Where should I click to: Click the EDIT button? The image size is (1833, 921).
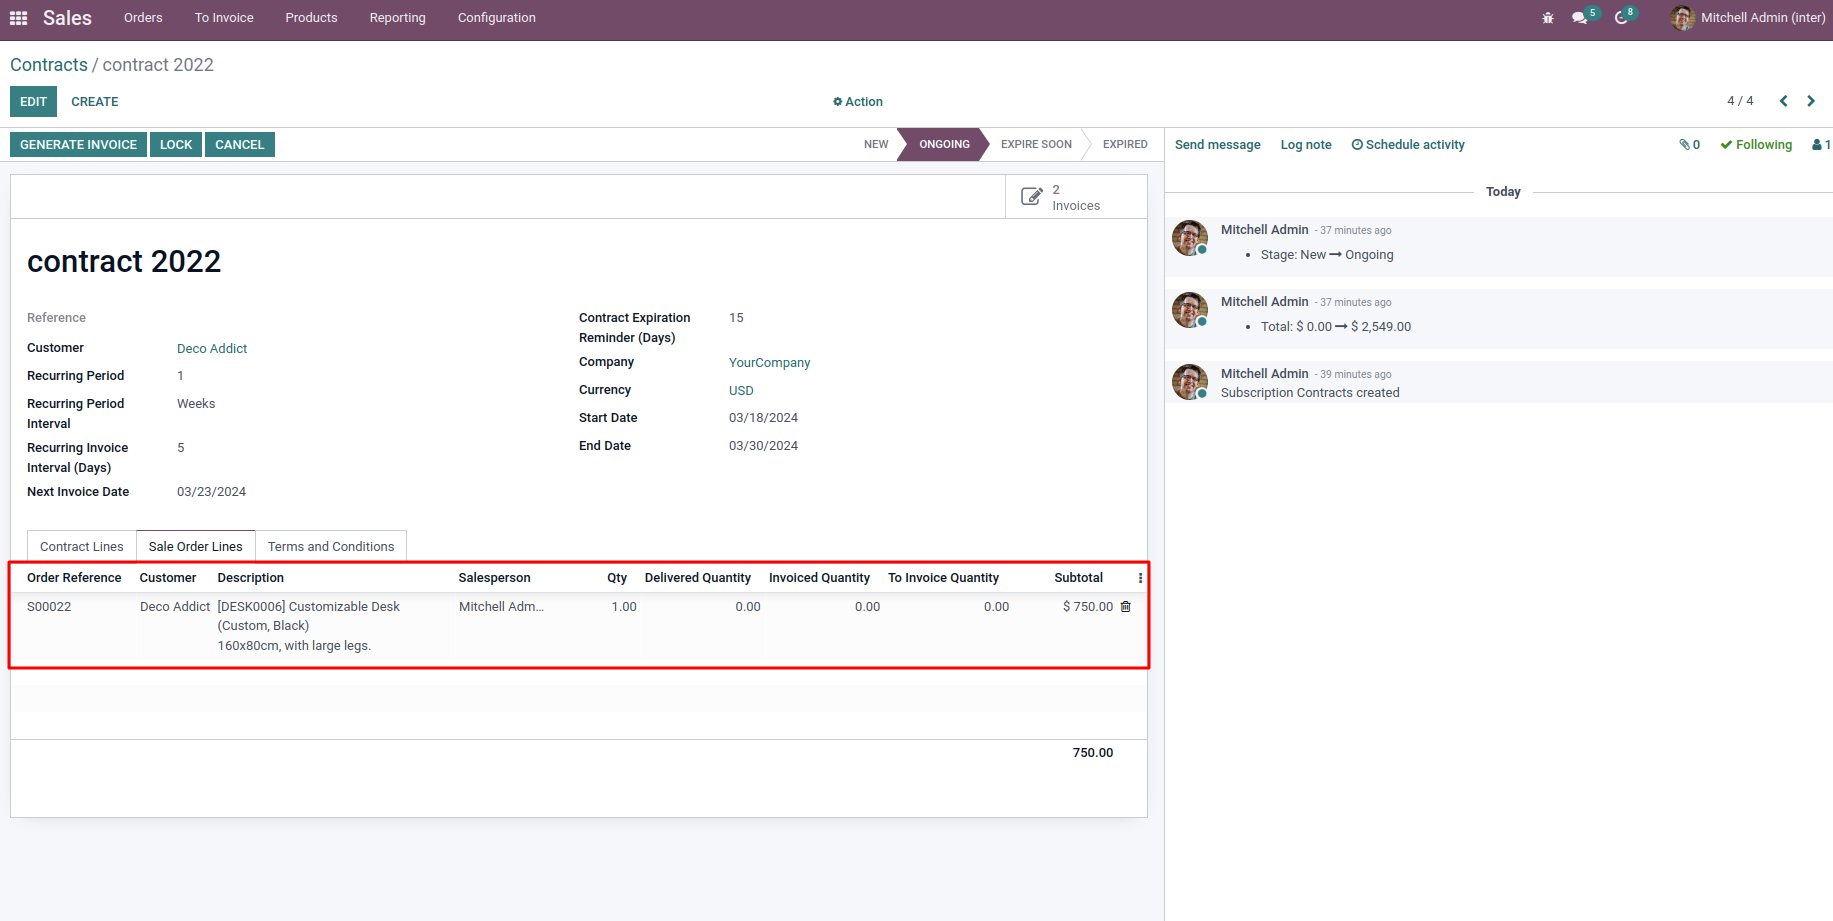coord(33,102)
